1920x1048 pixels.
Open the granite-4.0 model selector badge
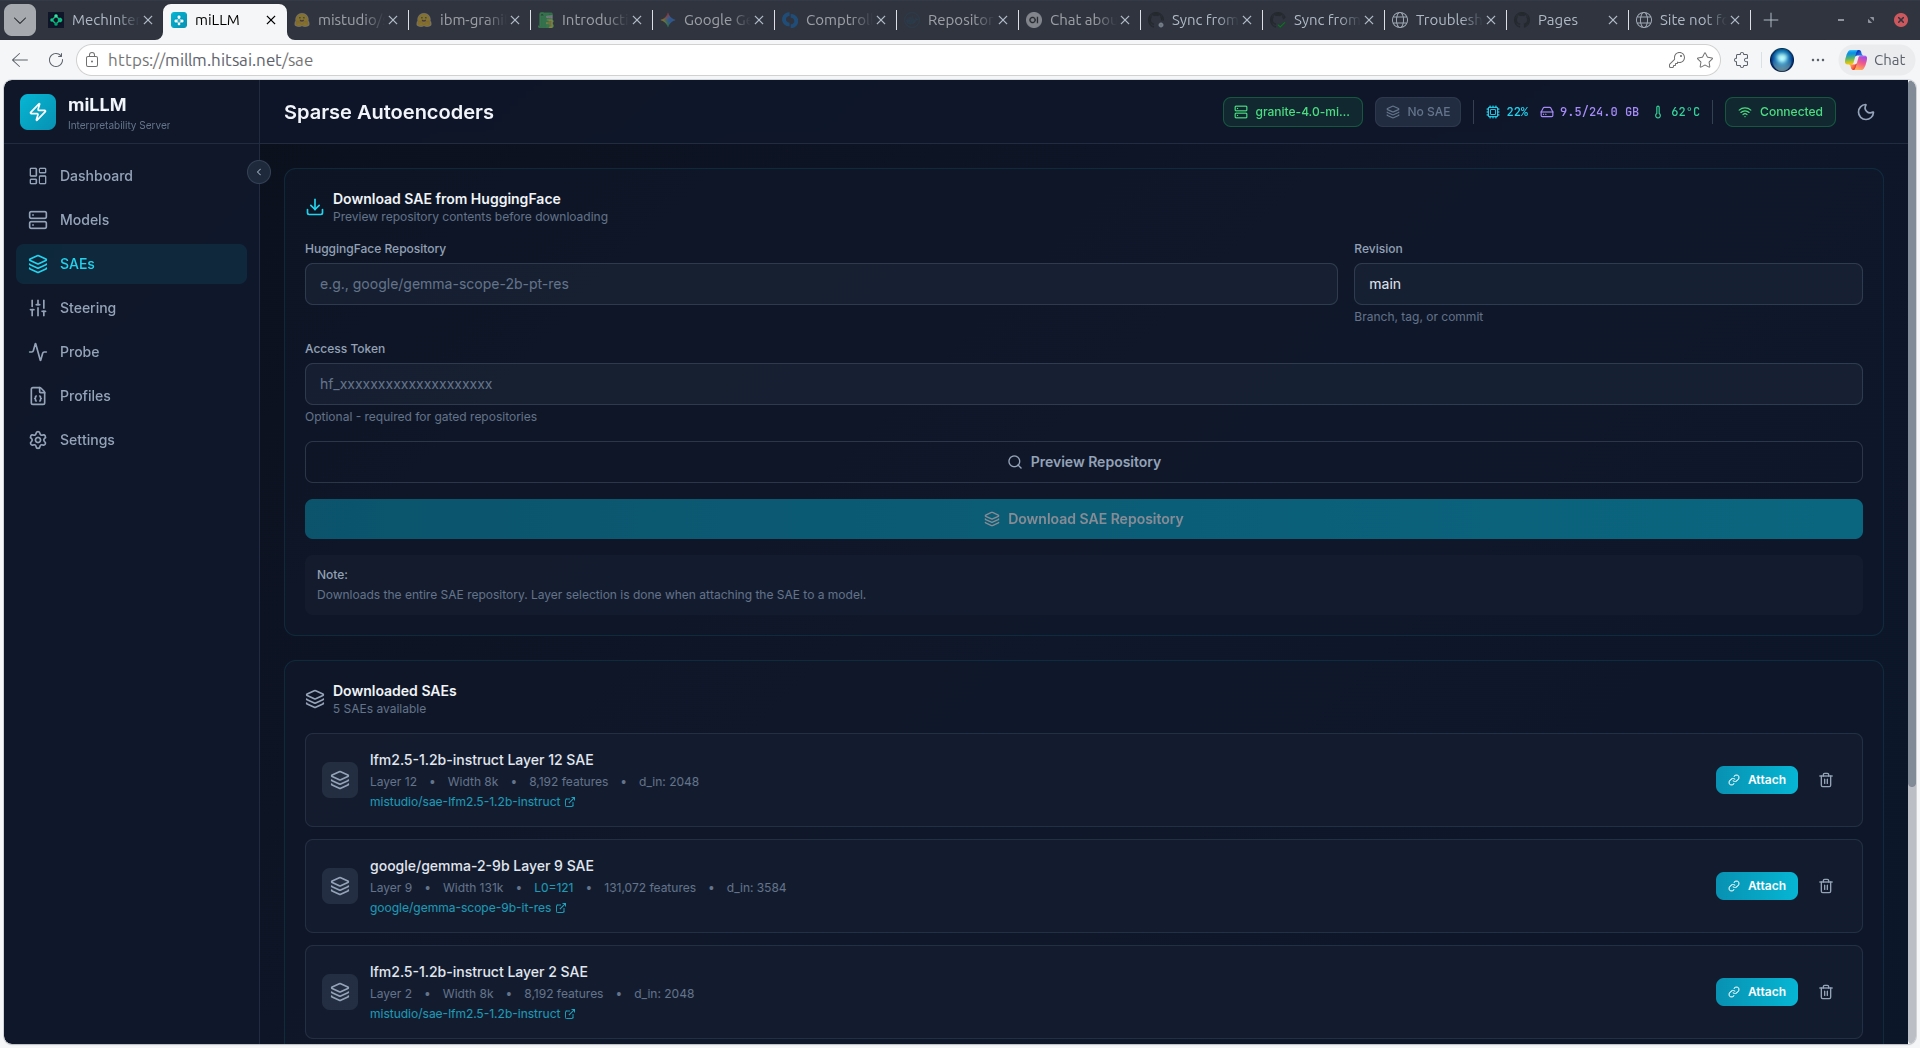pos(1292,112)
